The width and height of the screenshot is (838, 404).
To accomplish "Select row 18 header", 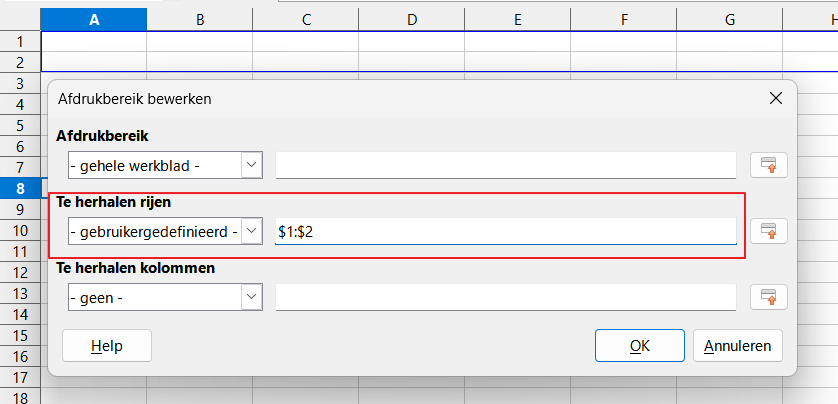I will 20,397.
